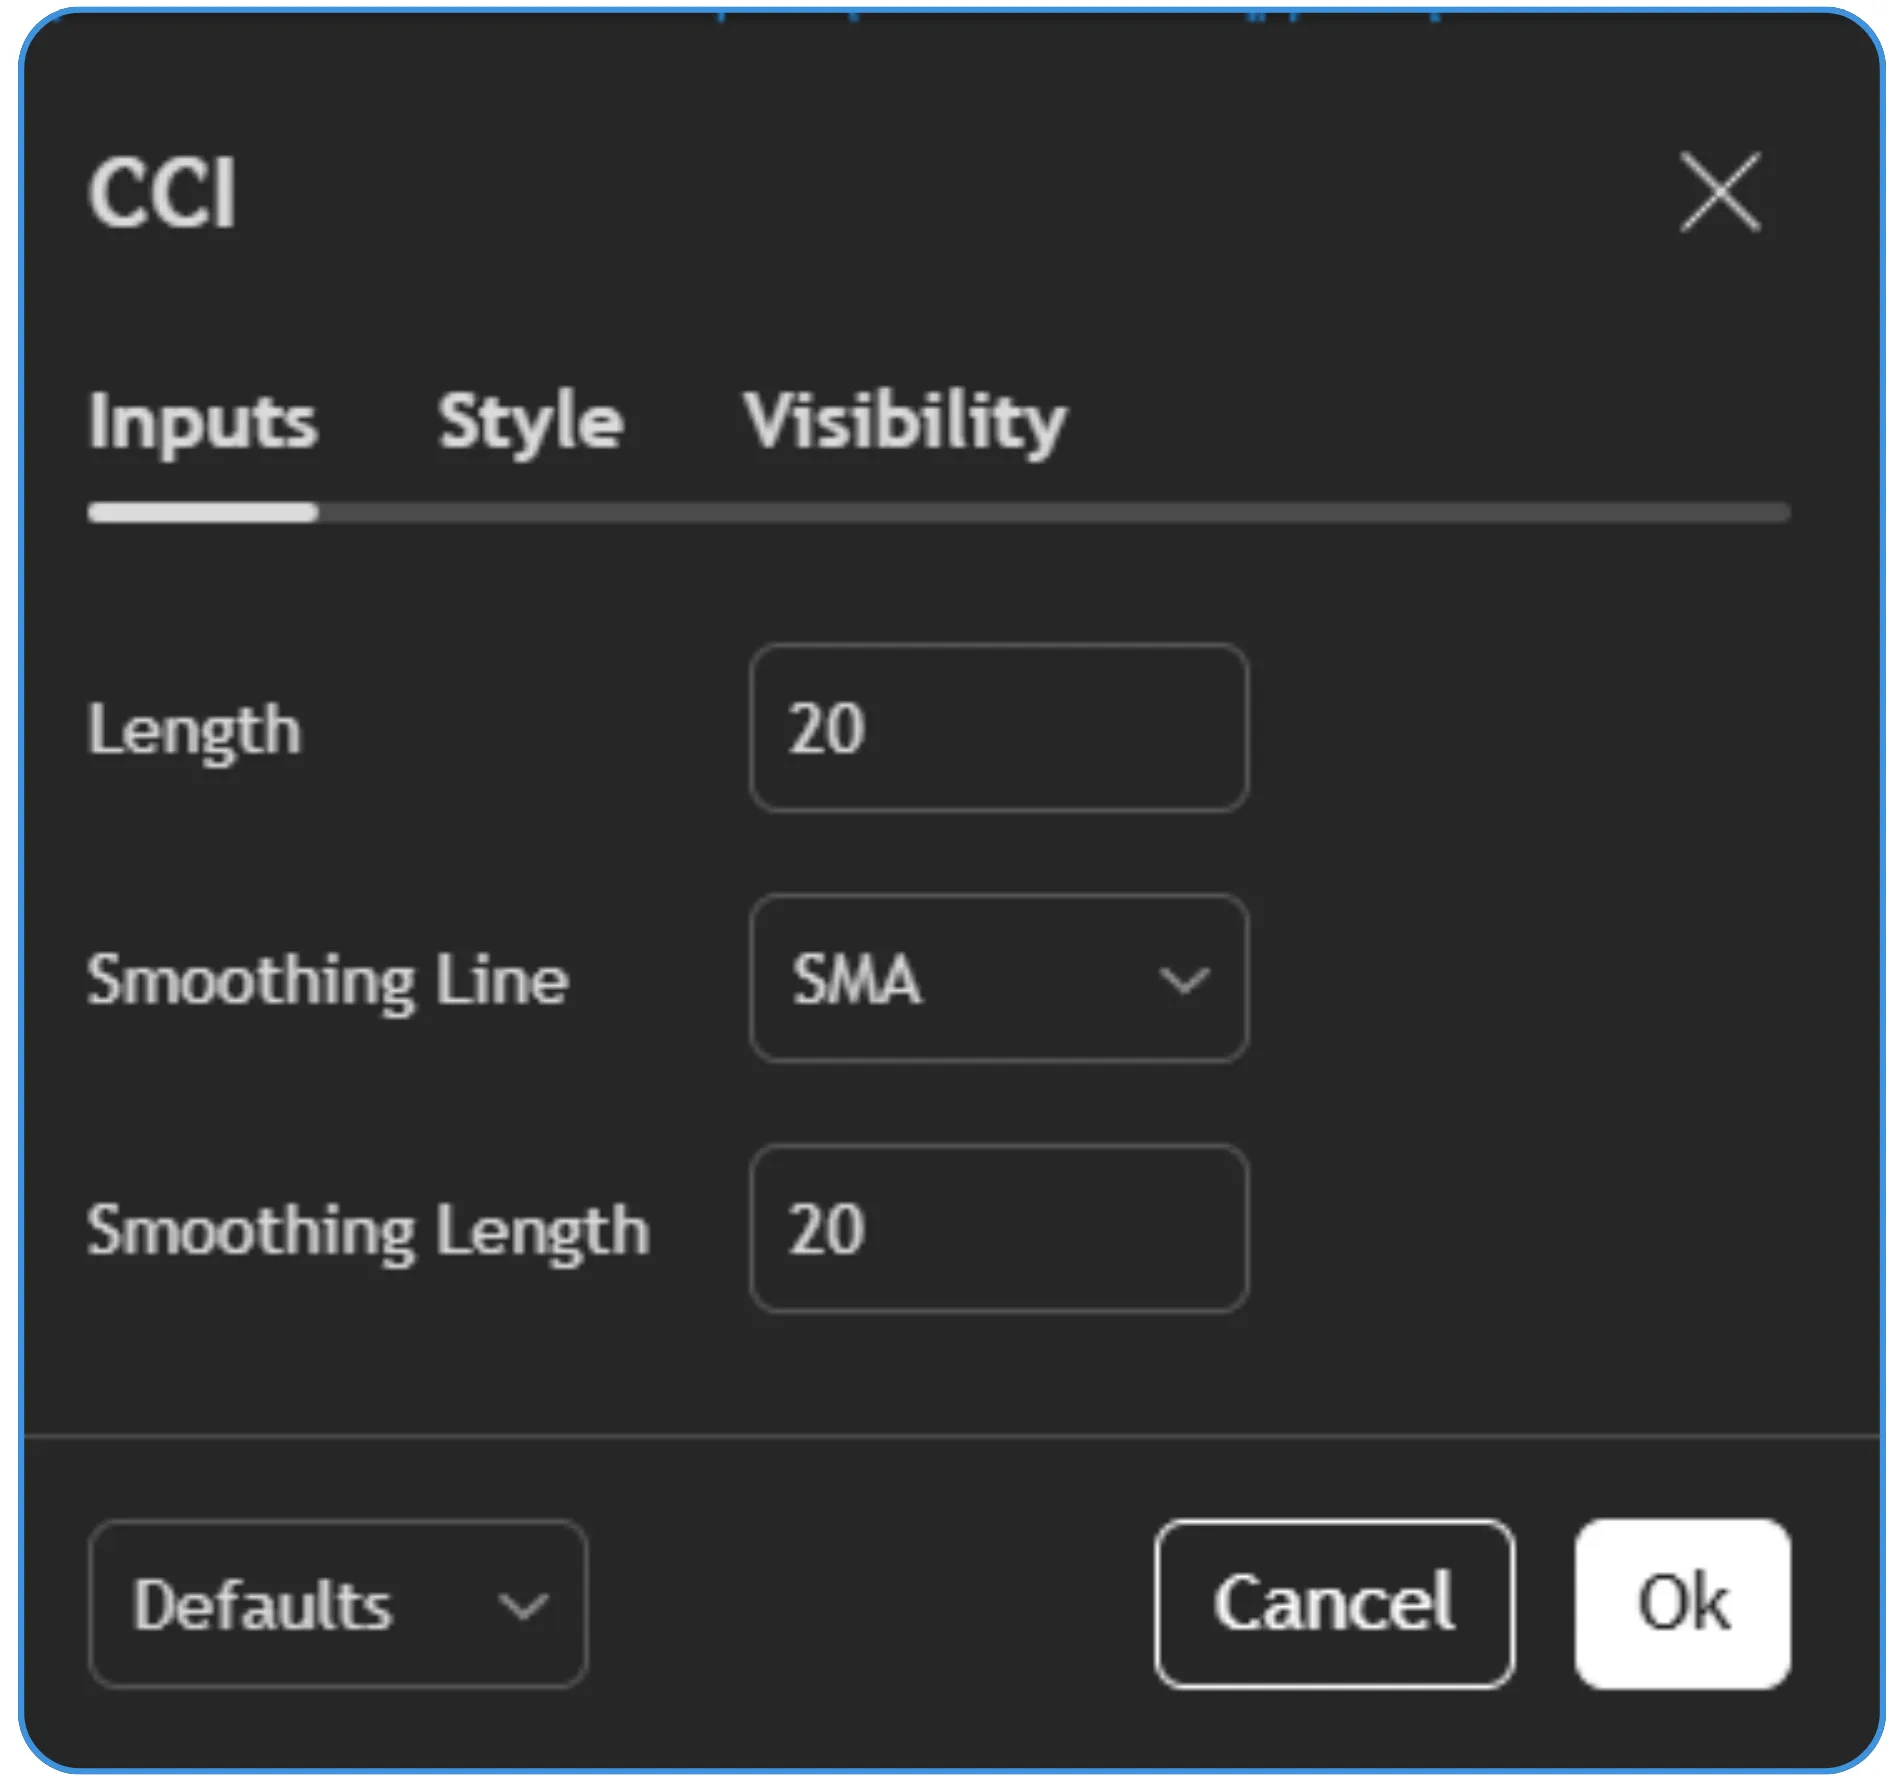Confirm settings with the Ok button

(x=1682, y=1604)
